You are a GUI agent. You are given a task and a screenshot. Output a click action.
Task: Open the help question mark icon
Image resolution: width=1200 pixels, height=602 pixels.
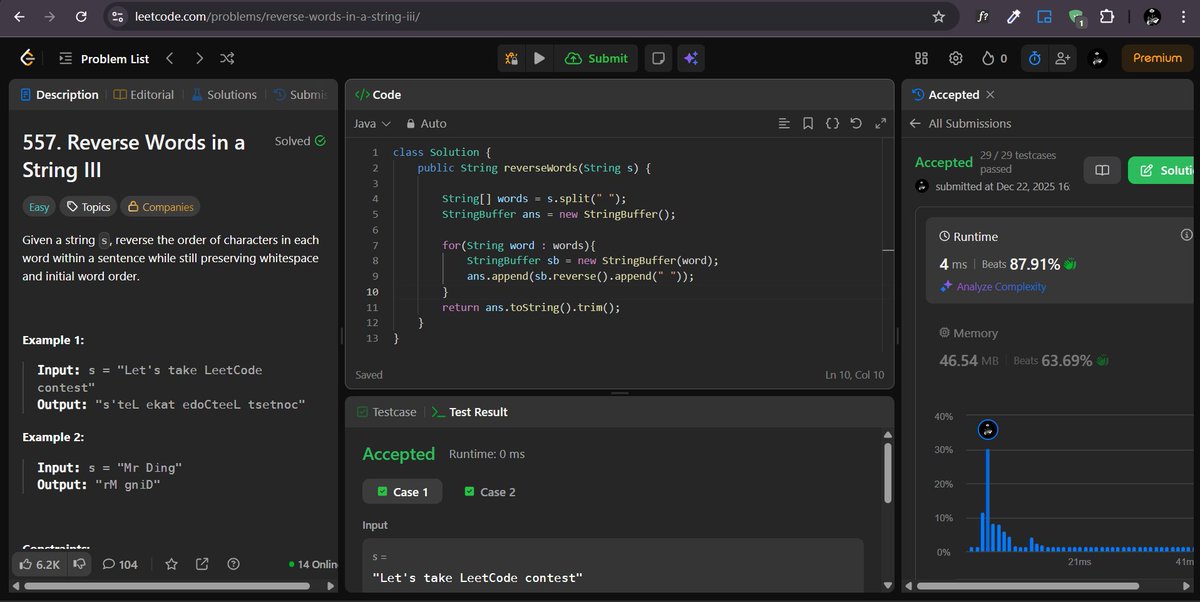[234, 564]
